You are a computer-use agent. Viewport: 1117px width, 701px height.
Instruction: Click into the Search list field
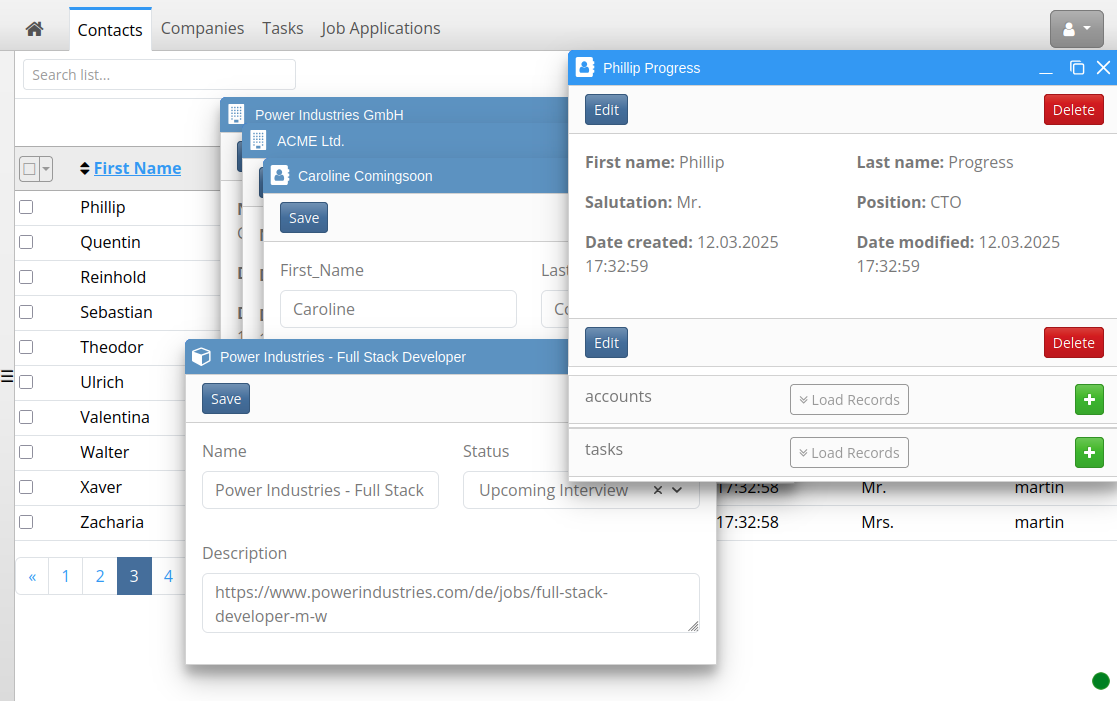point(159,75)
